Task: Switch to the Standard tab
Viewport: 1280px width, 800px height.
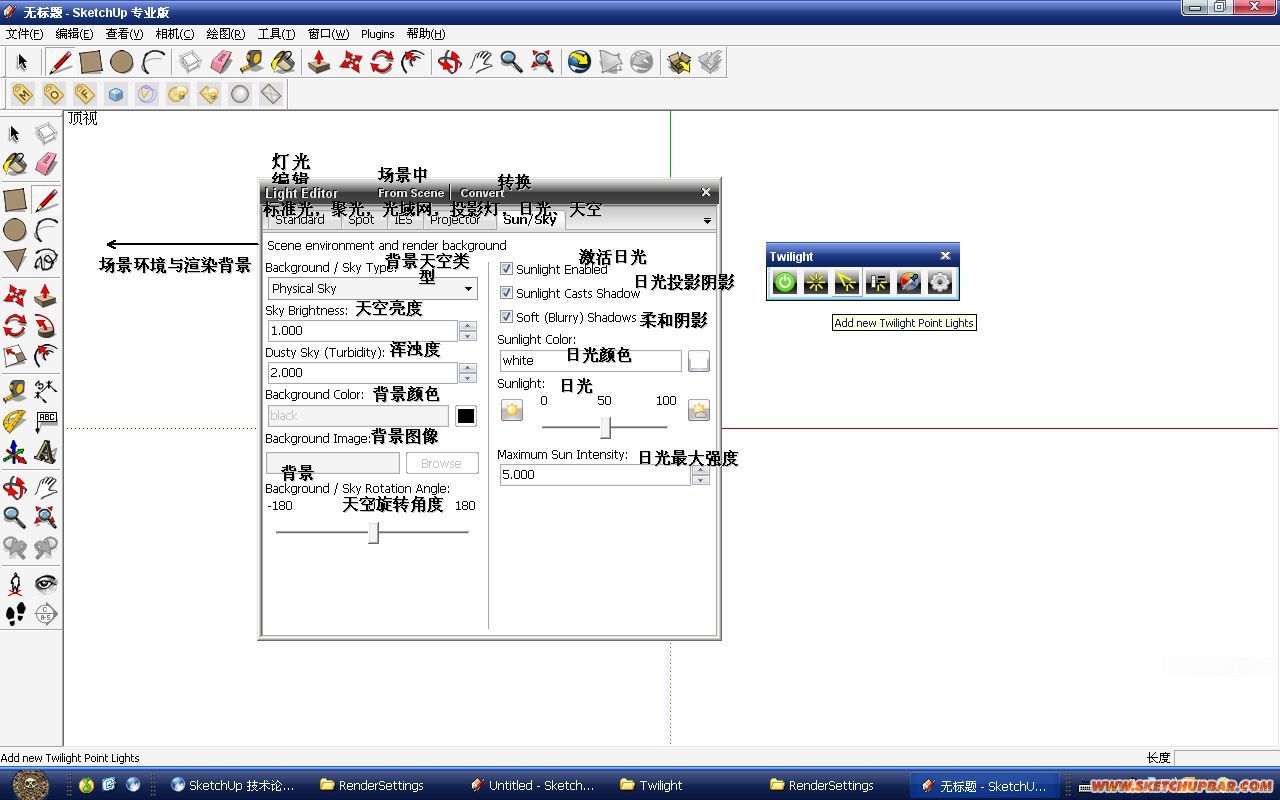Action: pos(299,220)
